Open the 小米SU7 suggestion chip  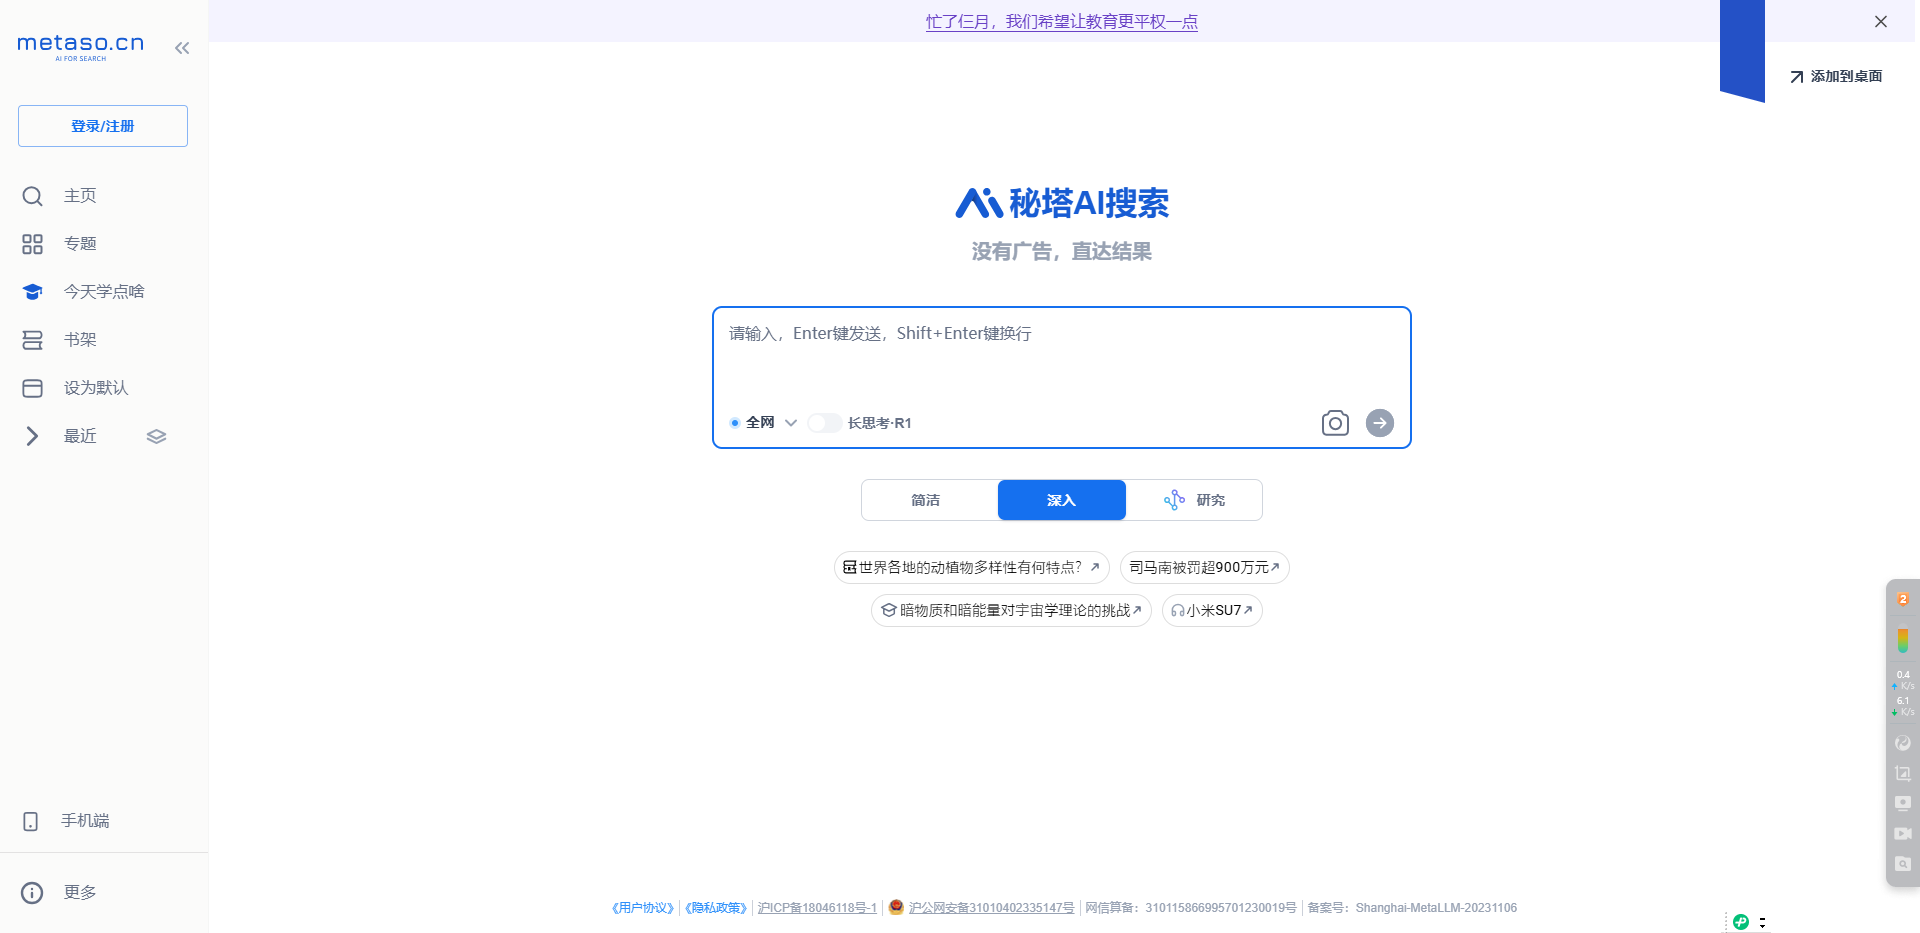pos(1212,610)
